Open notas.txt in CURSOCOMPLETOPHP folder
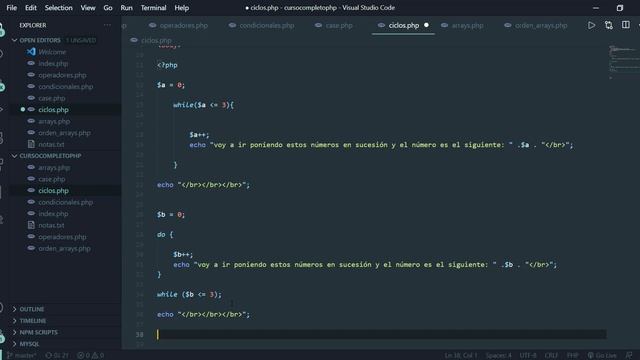Image resolution: width=640 pixels, height=360 pixels. click(51, 225)
